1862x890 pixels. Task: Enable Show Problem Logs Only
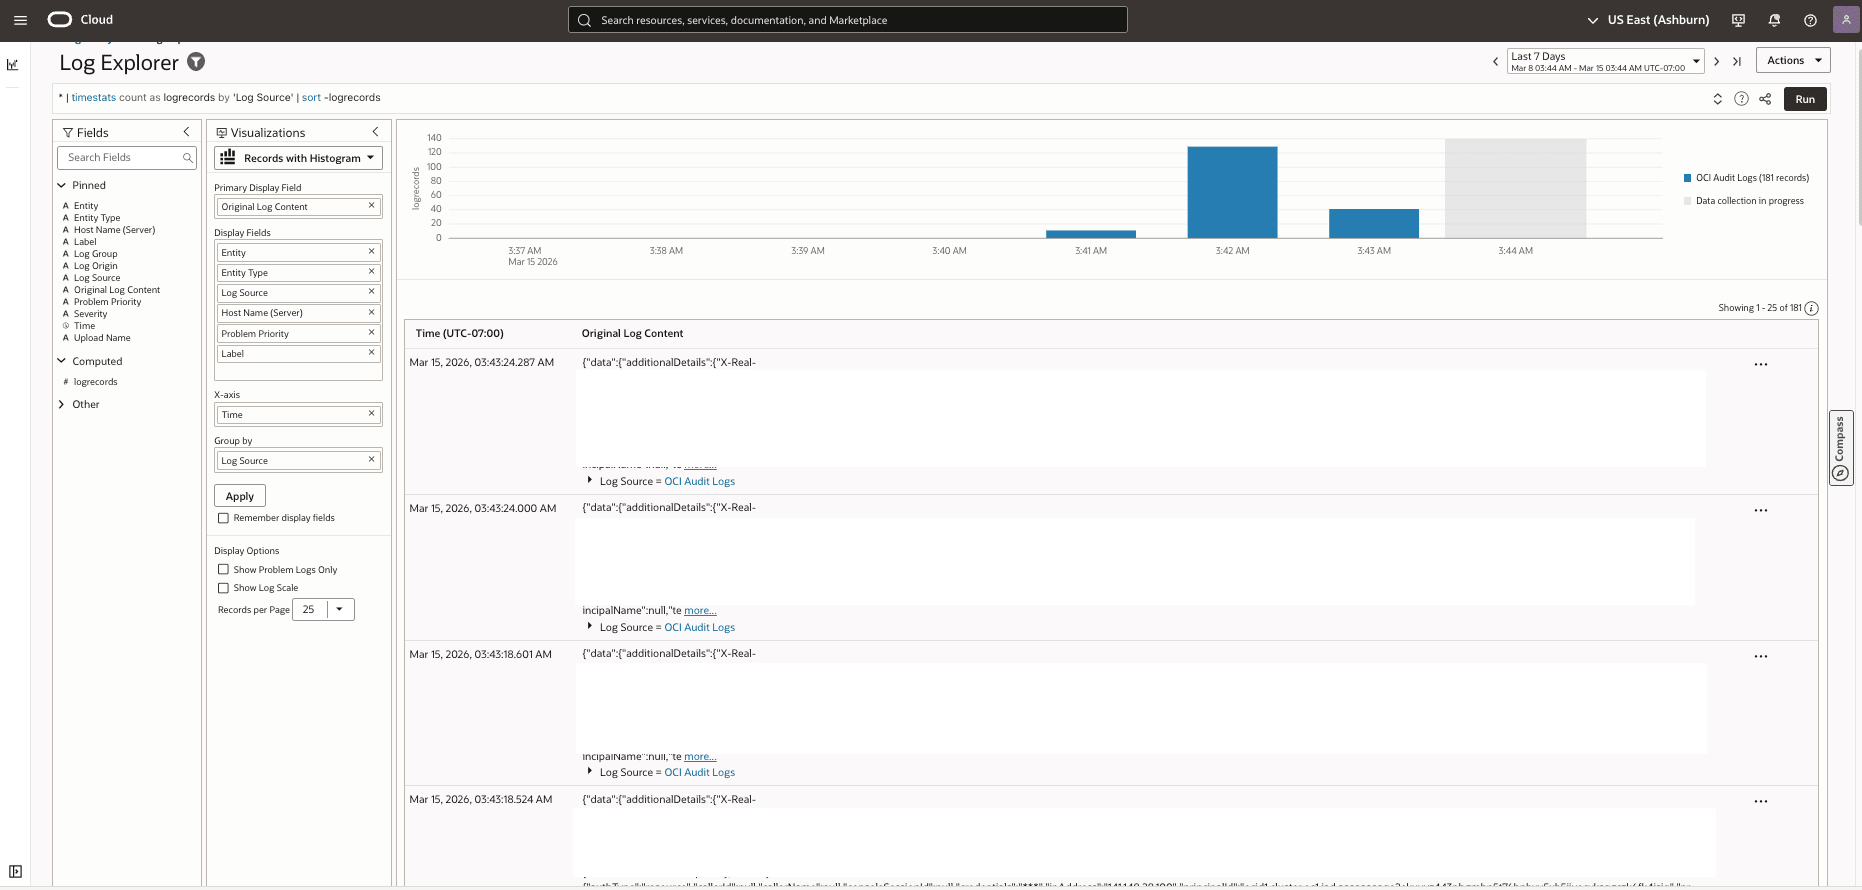[x=223, y=570]
